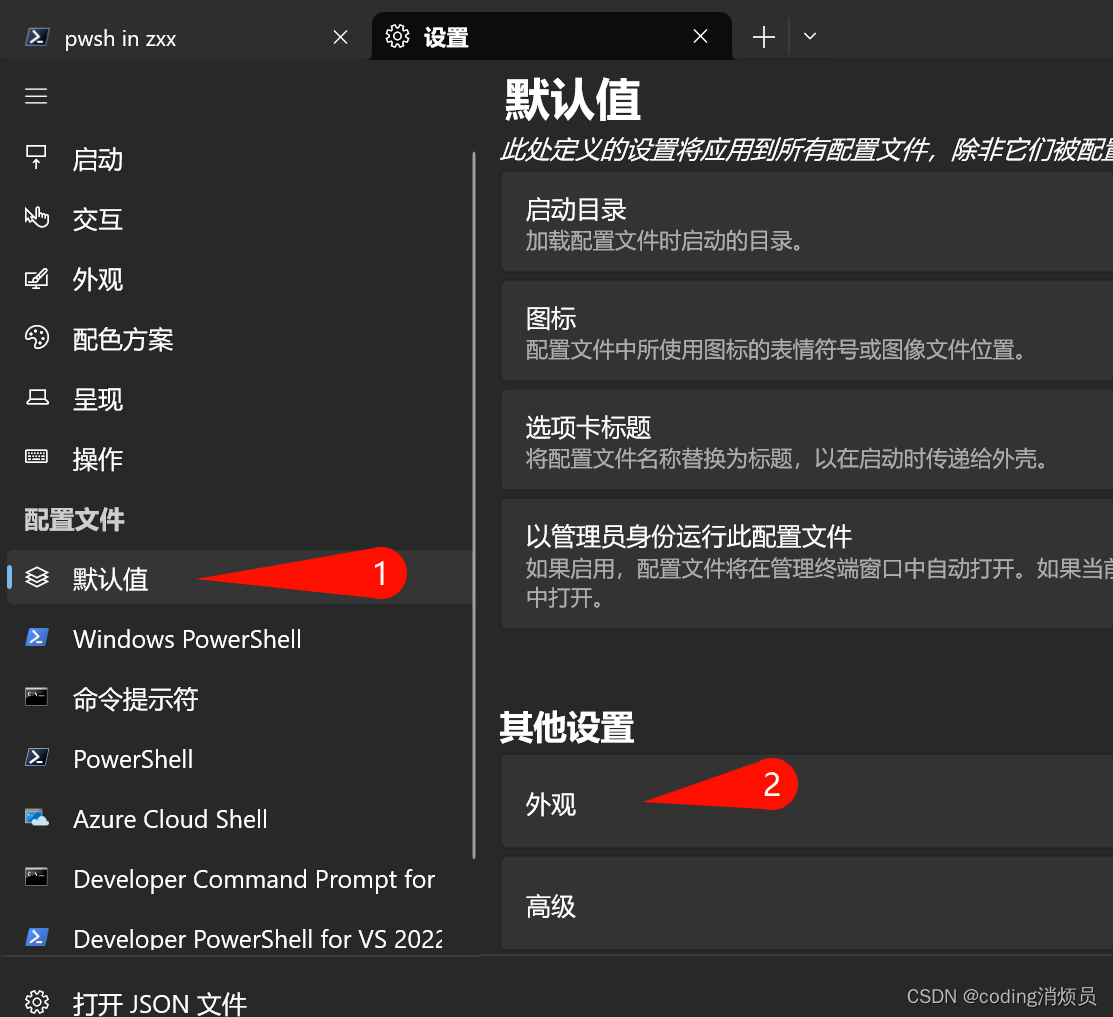The height and width of the screenshot is (1017, 1113).
Task: Click the gear icon on 设置 tab
Action: click(398, 36)
